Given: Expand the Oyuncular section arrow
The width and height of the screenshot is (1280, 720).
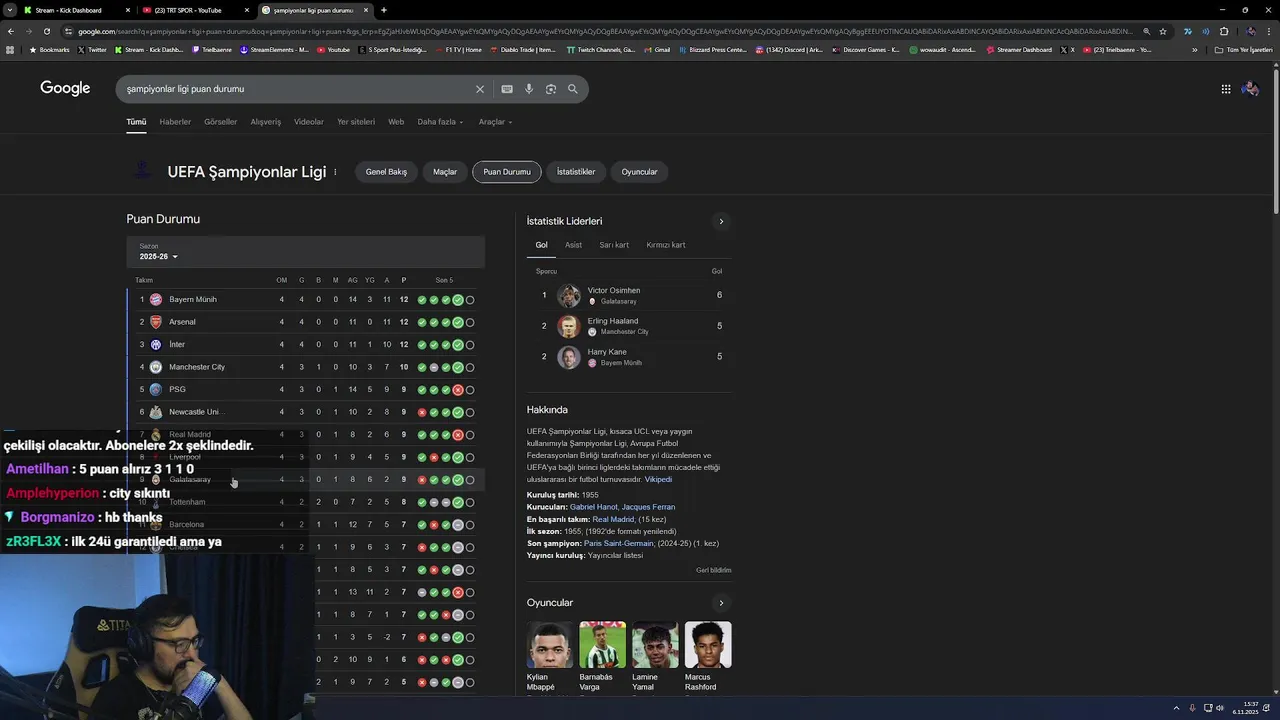Looking at the screenshot, I should point(721,603).
